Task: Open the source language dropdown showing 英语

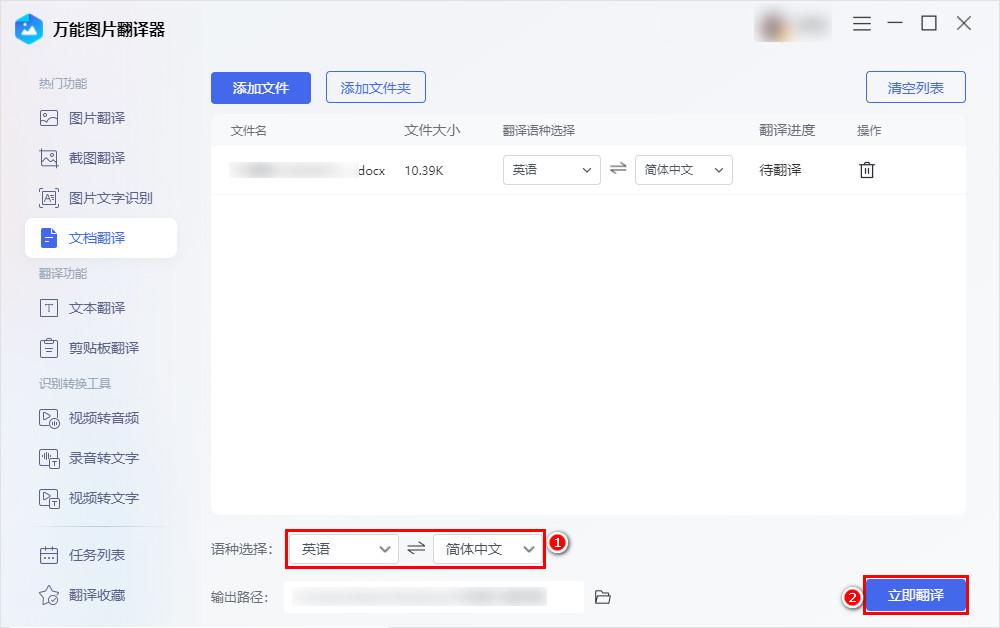Action: pos(550,170)
